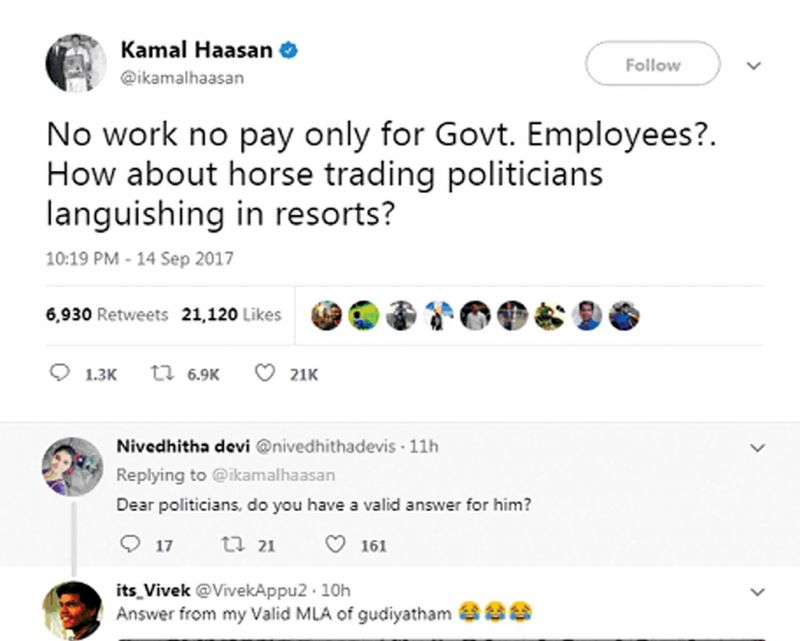
Task: Open the @ikamalhaasan link in Replying to
Action: 273,475
